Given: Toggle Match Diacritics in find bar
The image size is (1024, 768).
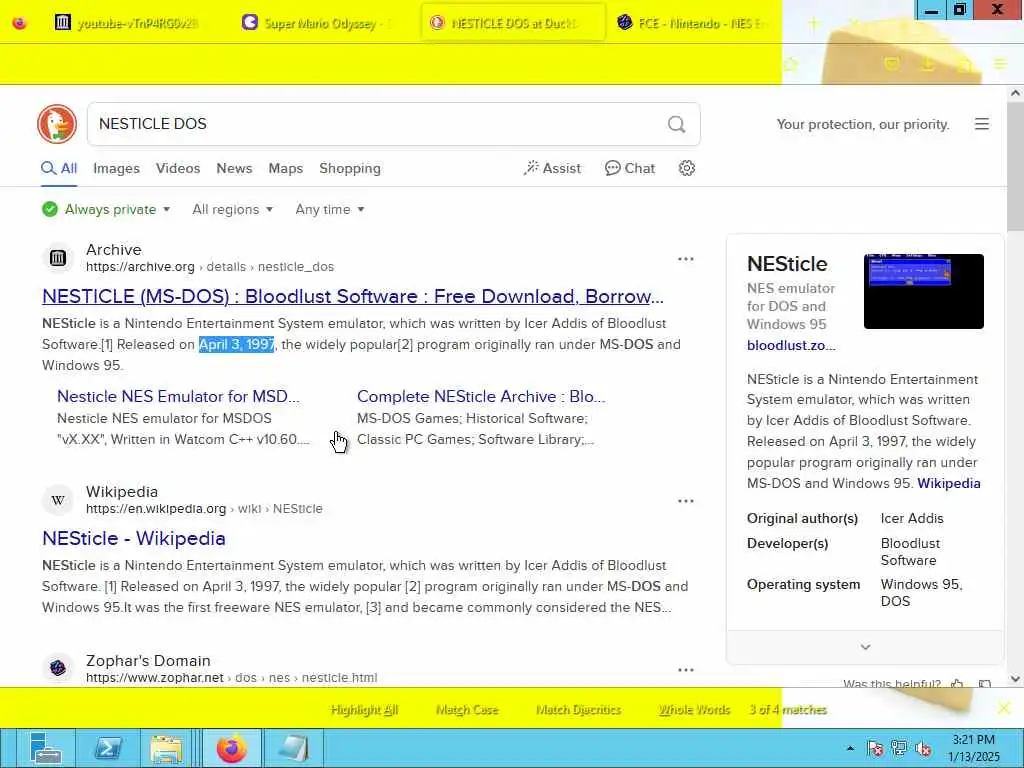Looking at the screenshot, I should pos(578,710).
